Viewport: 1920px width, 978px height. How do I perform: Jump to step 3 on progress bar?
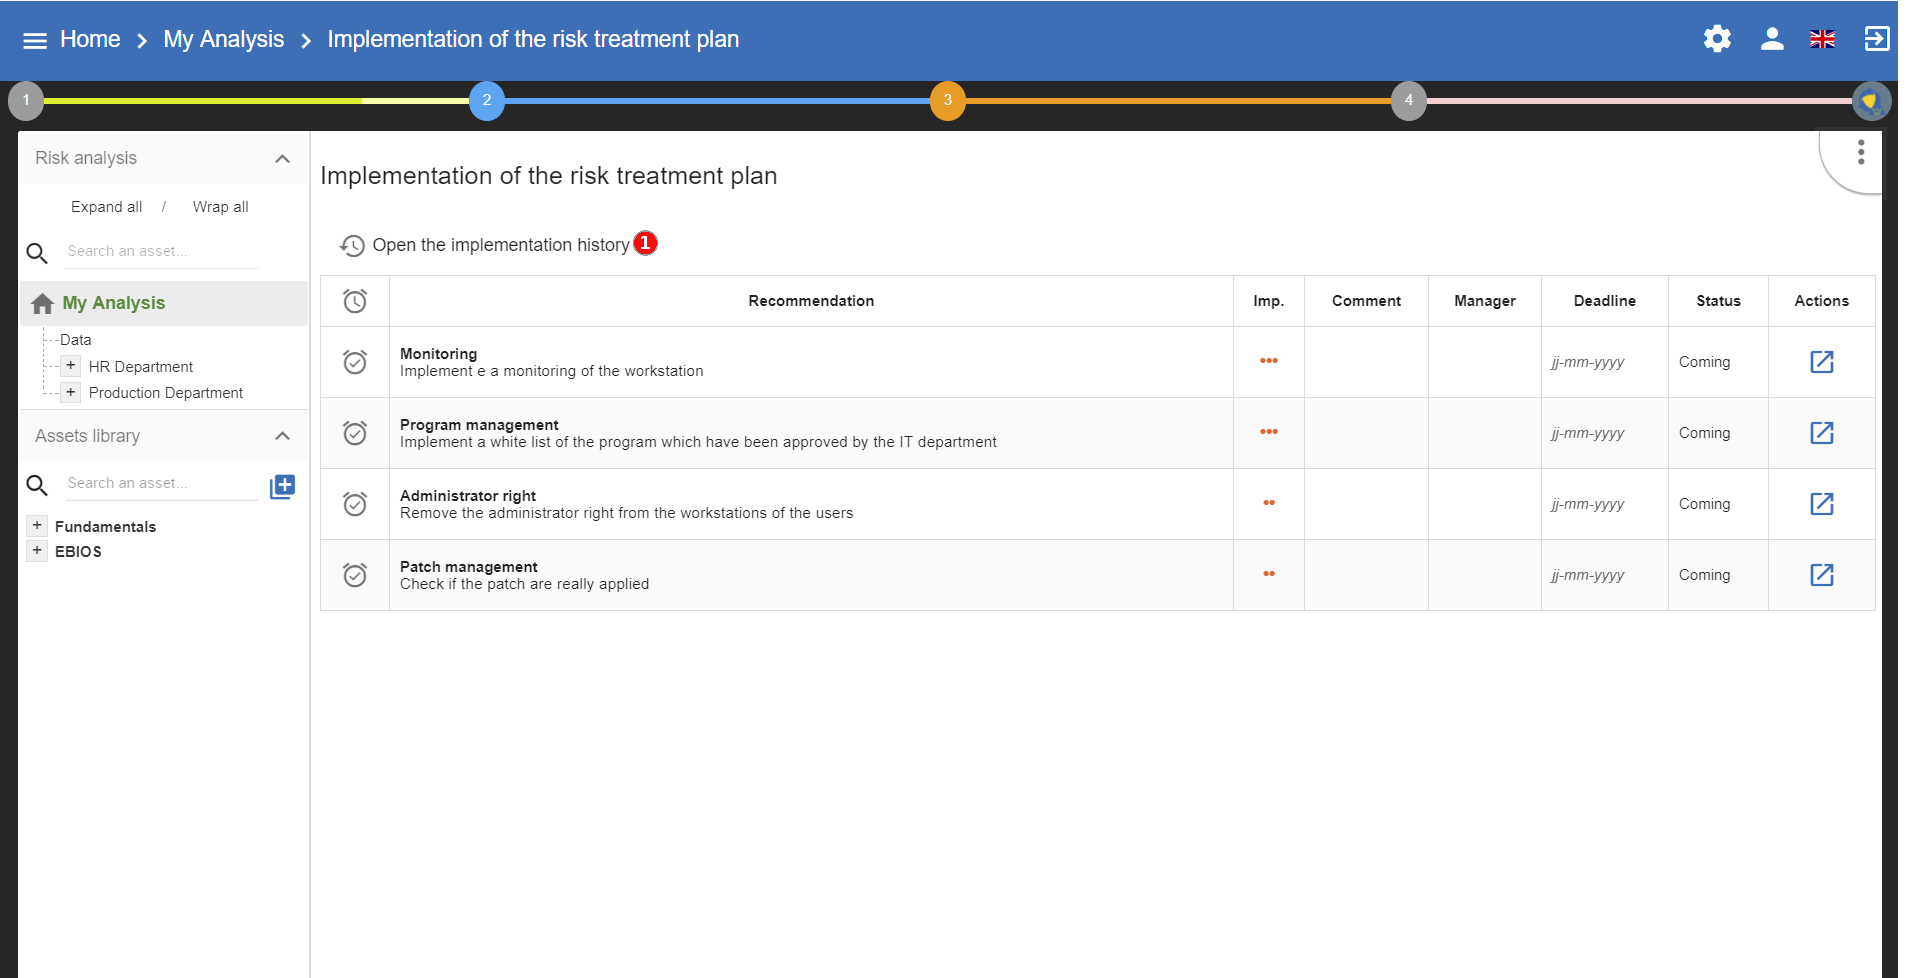[x=947, y=100]
